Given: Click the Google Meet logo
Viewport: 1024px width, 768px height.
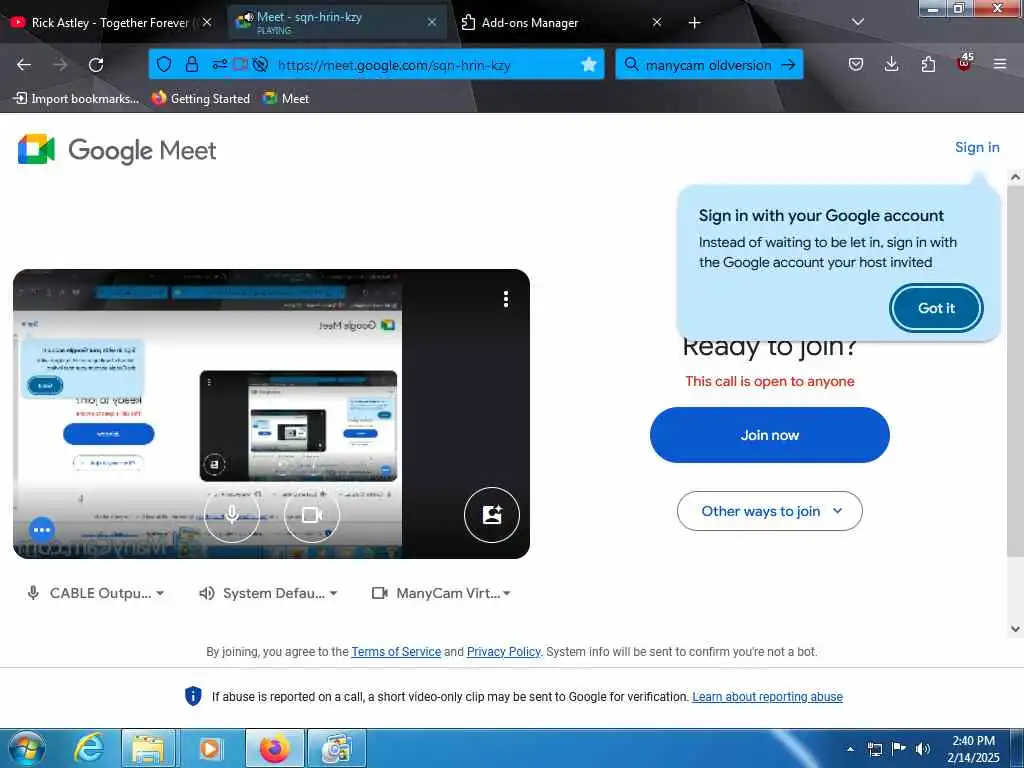Looking at the screenshot, I should click(x=118, y=150).
